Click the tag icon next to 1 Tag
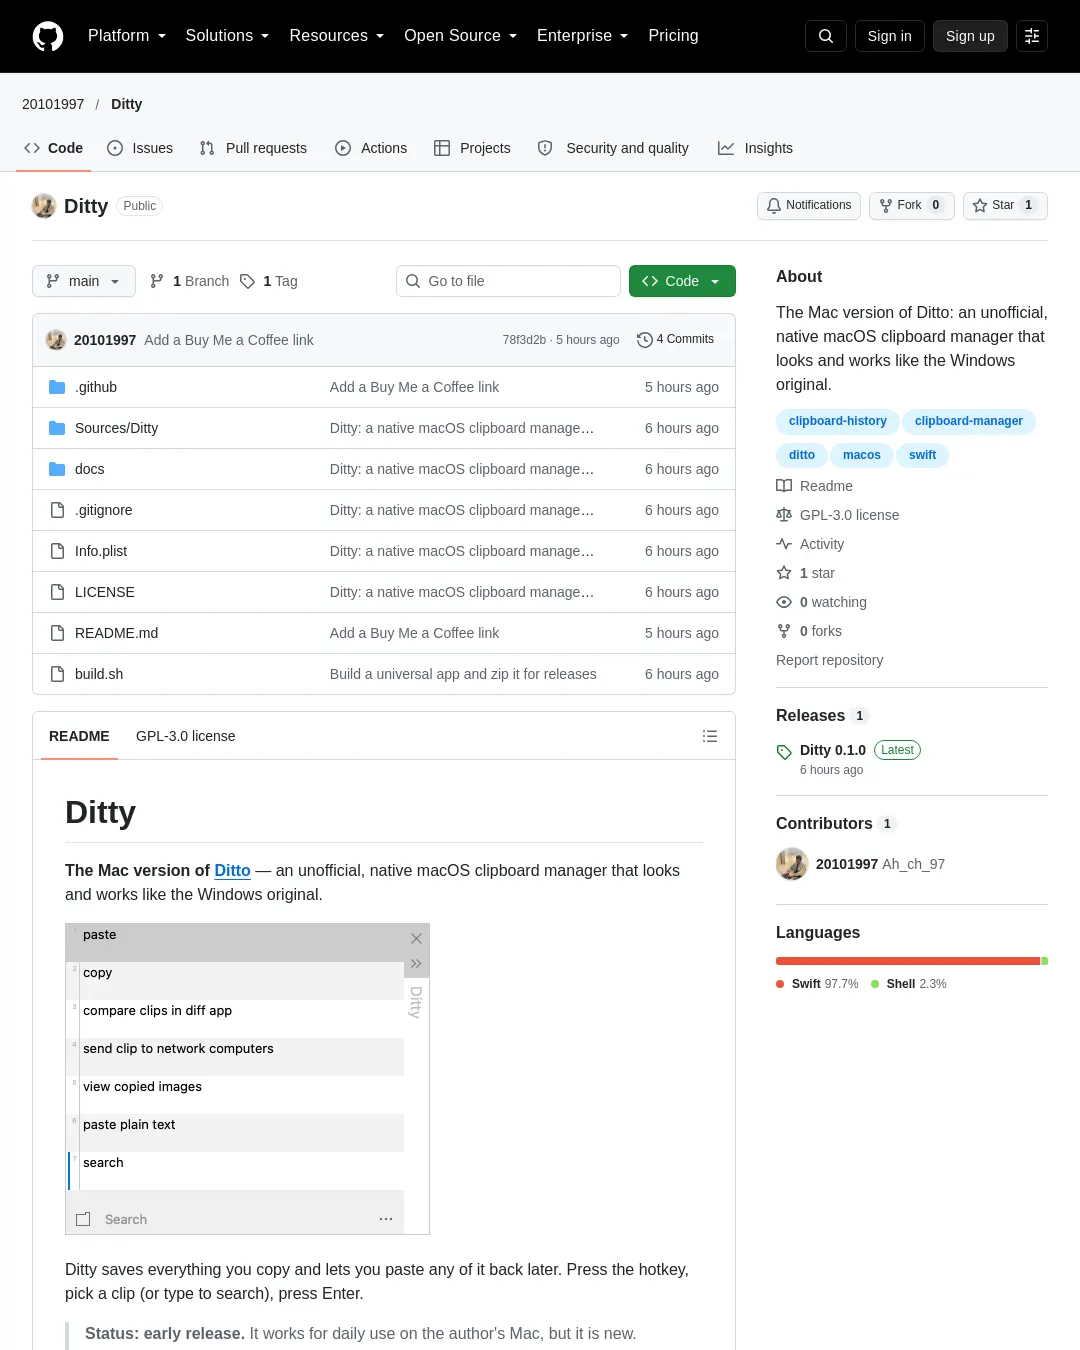 248,281
